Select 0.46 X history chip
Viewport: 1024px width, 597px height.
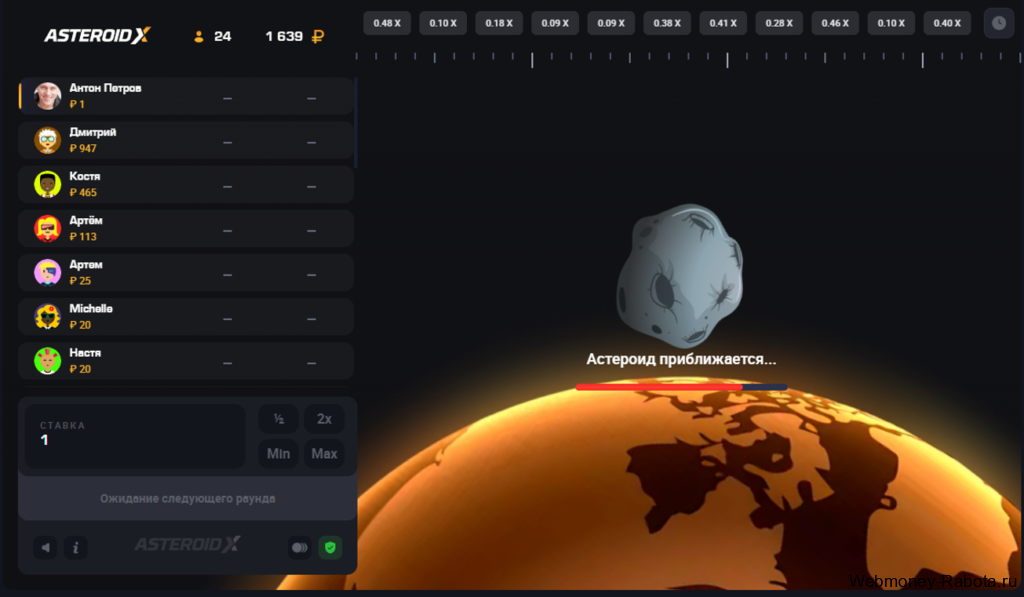pyautogui.click(x=835, y=24)
